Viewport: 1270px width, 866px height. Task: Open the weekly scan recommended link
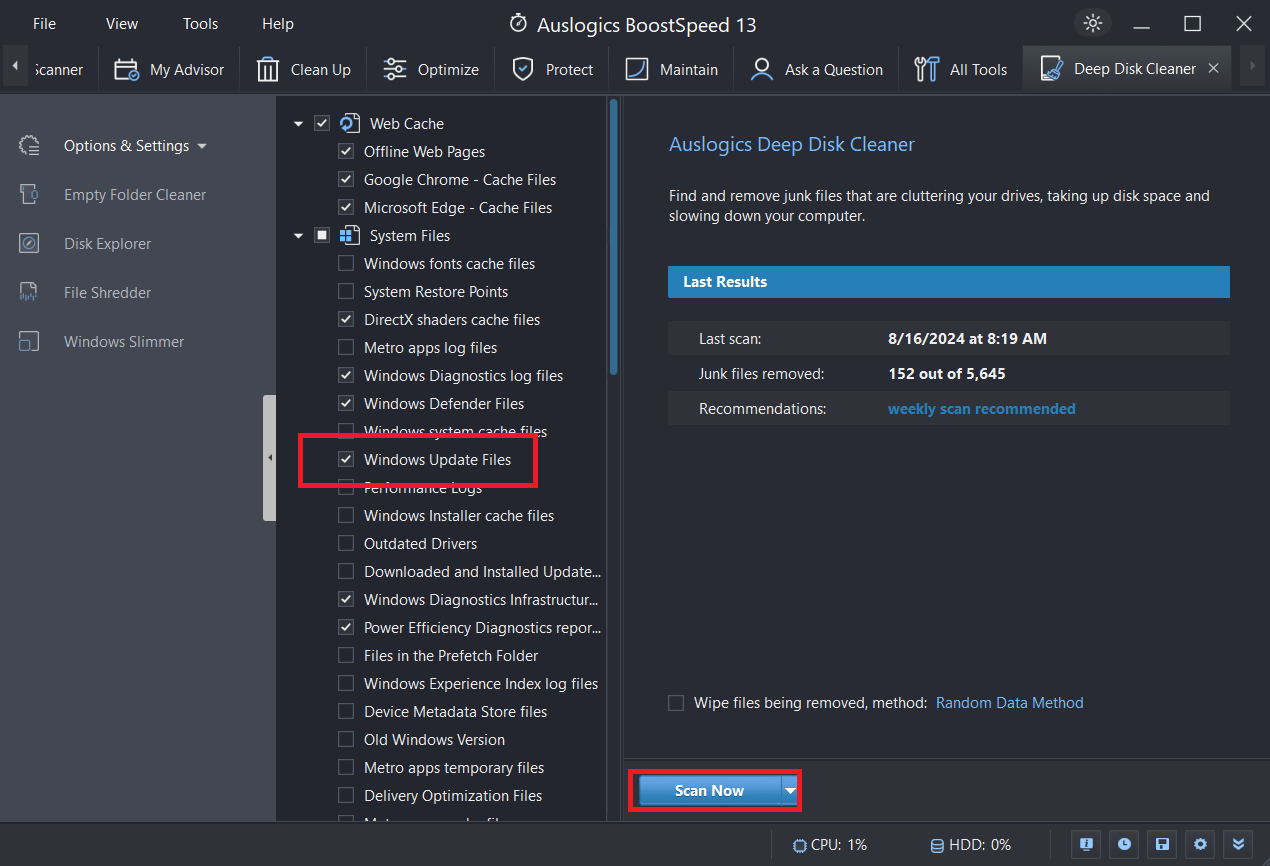982,408
